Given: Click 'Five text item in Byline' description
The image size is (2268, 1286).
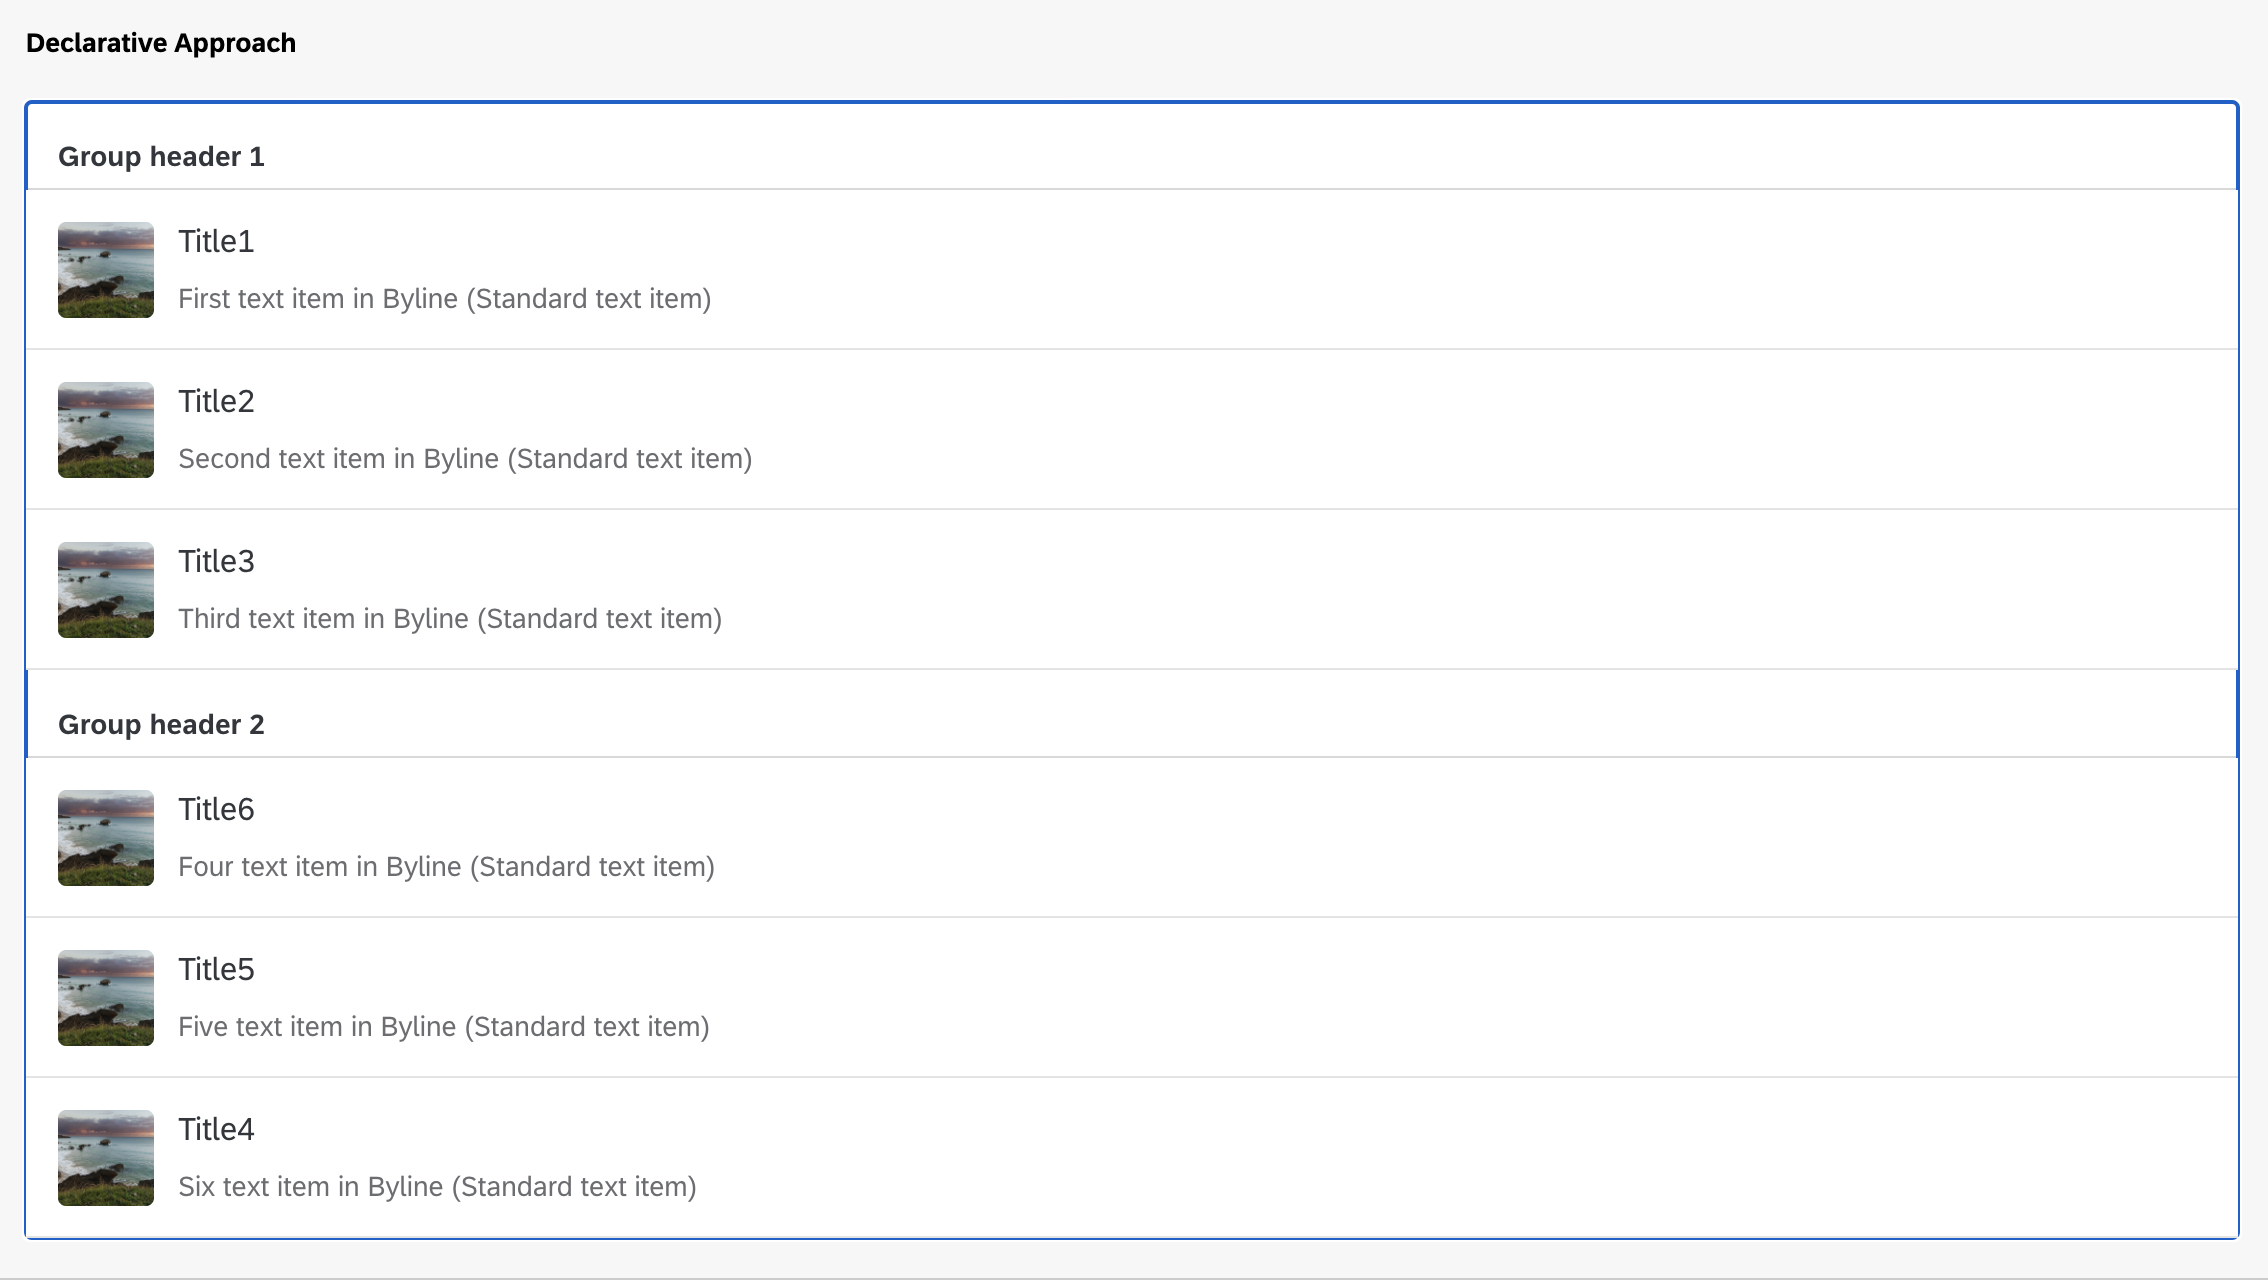Looking at the screenshot, I should click(x=444, y=1027).
